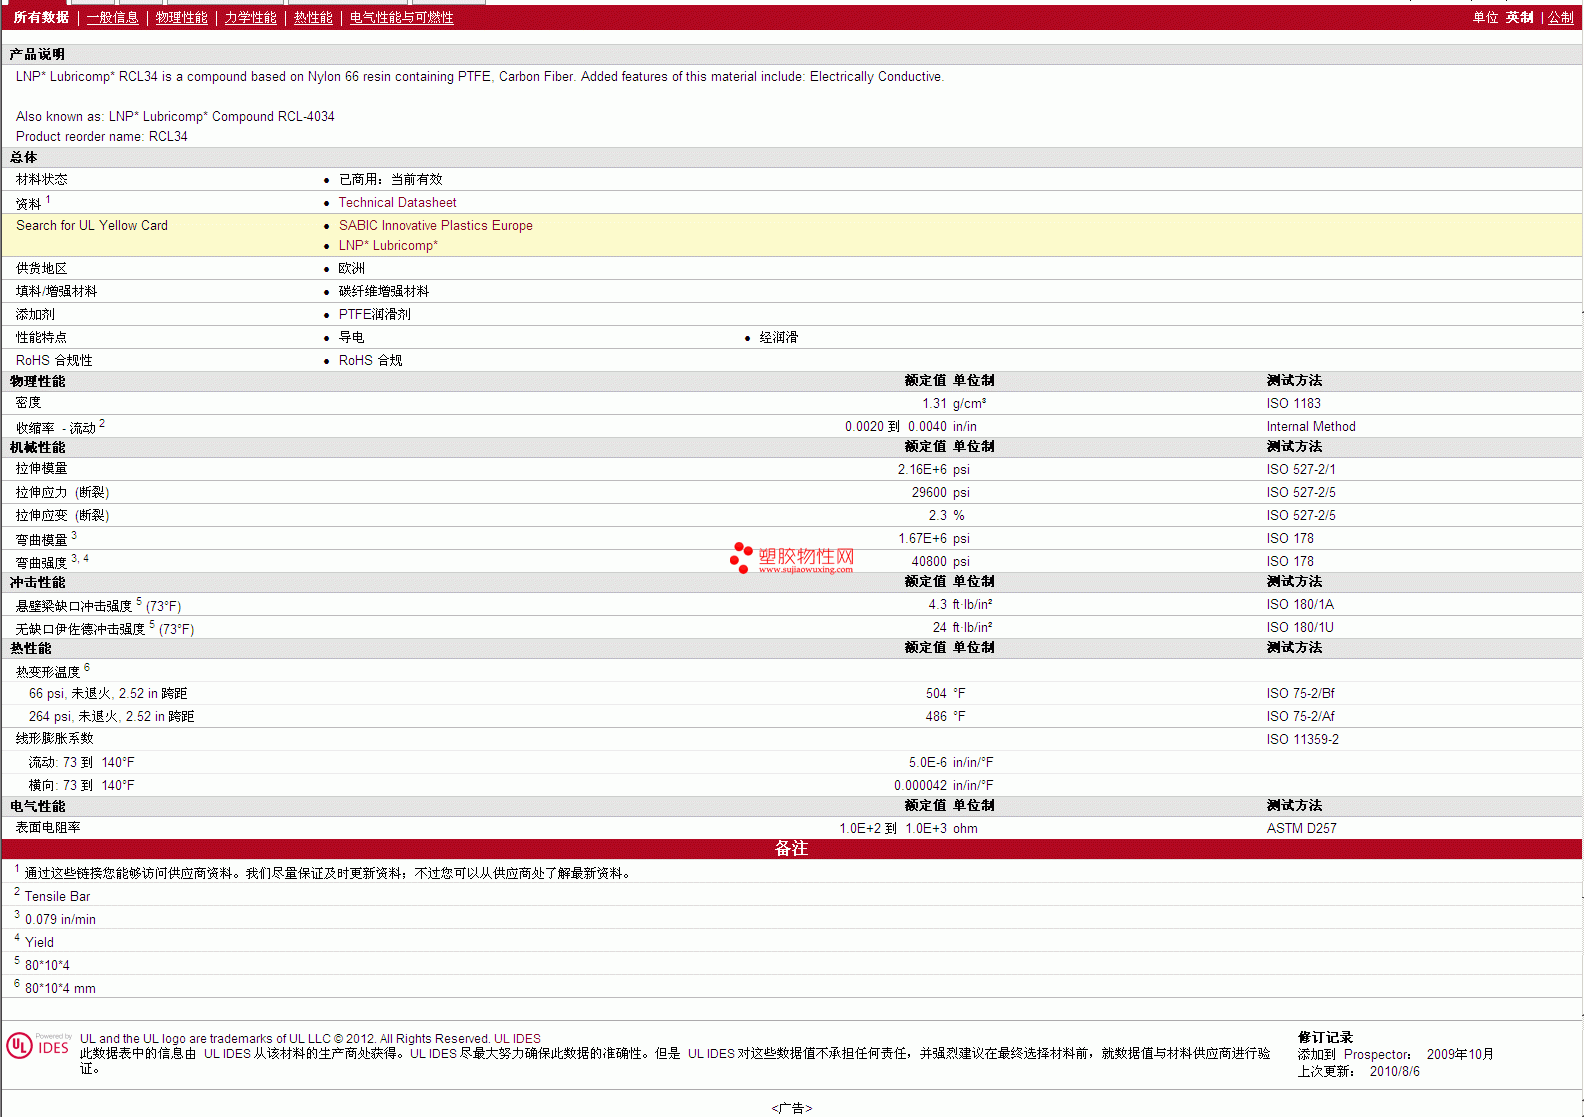Click the ISO 11359-2 test method
This screenshot has height=1117, width=1584.
click(x=1302, y=740)
